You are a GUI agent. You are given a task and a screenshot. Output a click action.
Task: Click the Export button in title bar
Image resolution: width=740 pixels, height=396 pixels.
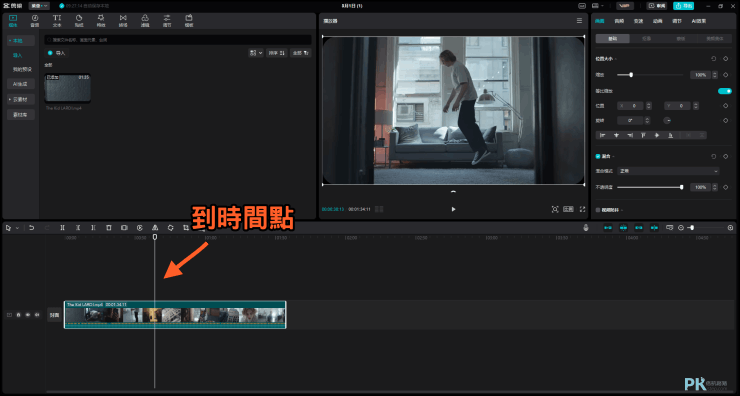[683, 6]
